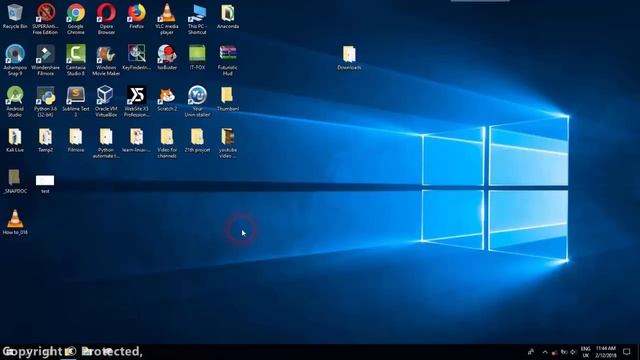
Task: Open Wondershare Filmora shortcut
Action: click(x=45, y=60)
